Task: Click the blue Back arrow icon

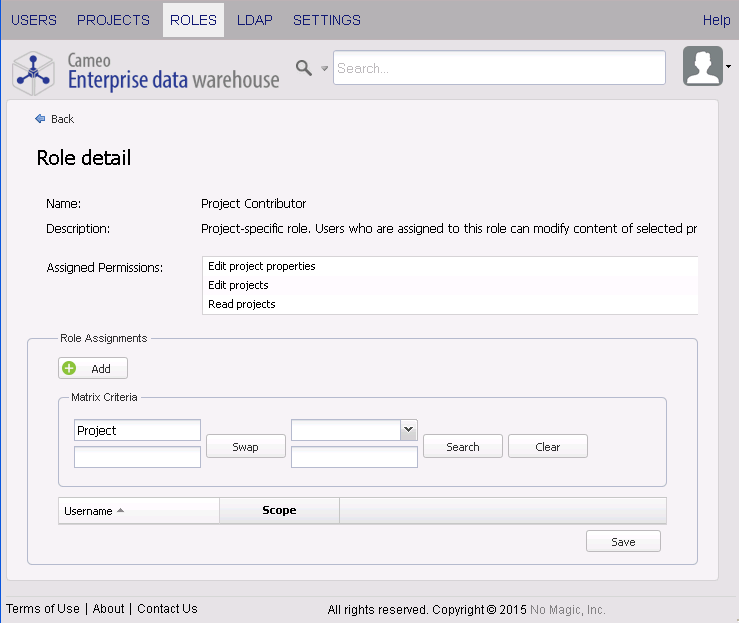Action: click(x=40, y=119)
